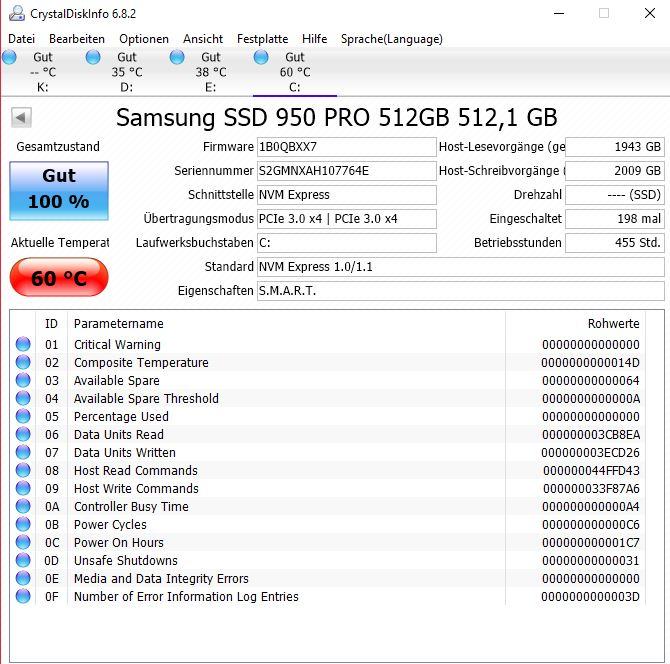Click status orb of Media and Data Integrity Errors
Viewport: 670px width, 664px height.
[x=23, y=578]
